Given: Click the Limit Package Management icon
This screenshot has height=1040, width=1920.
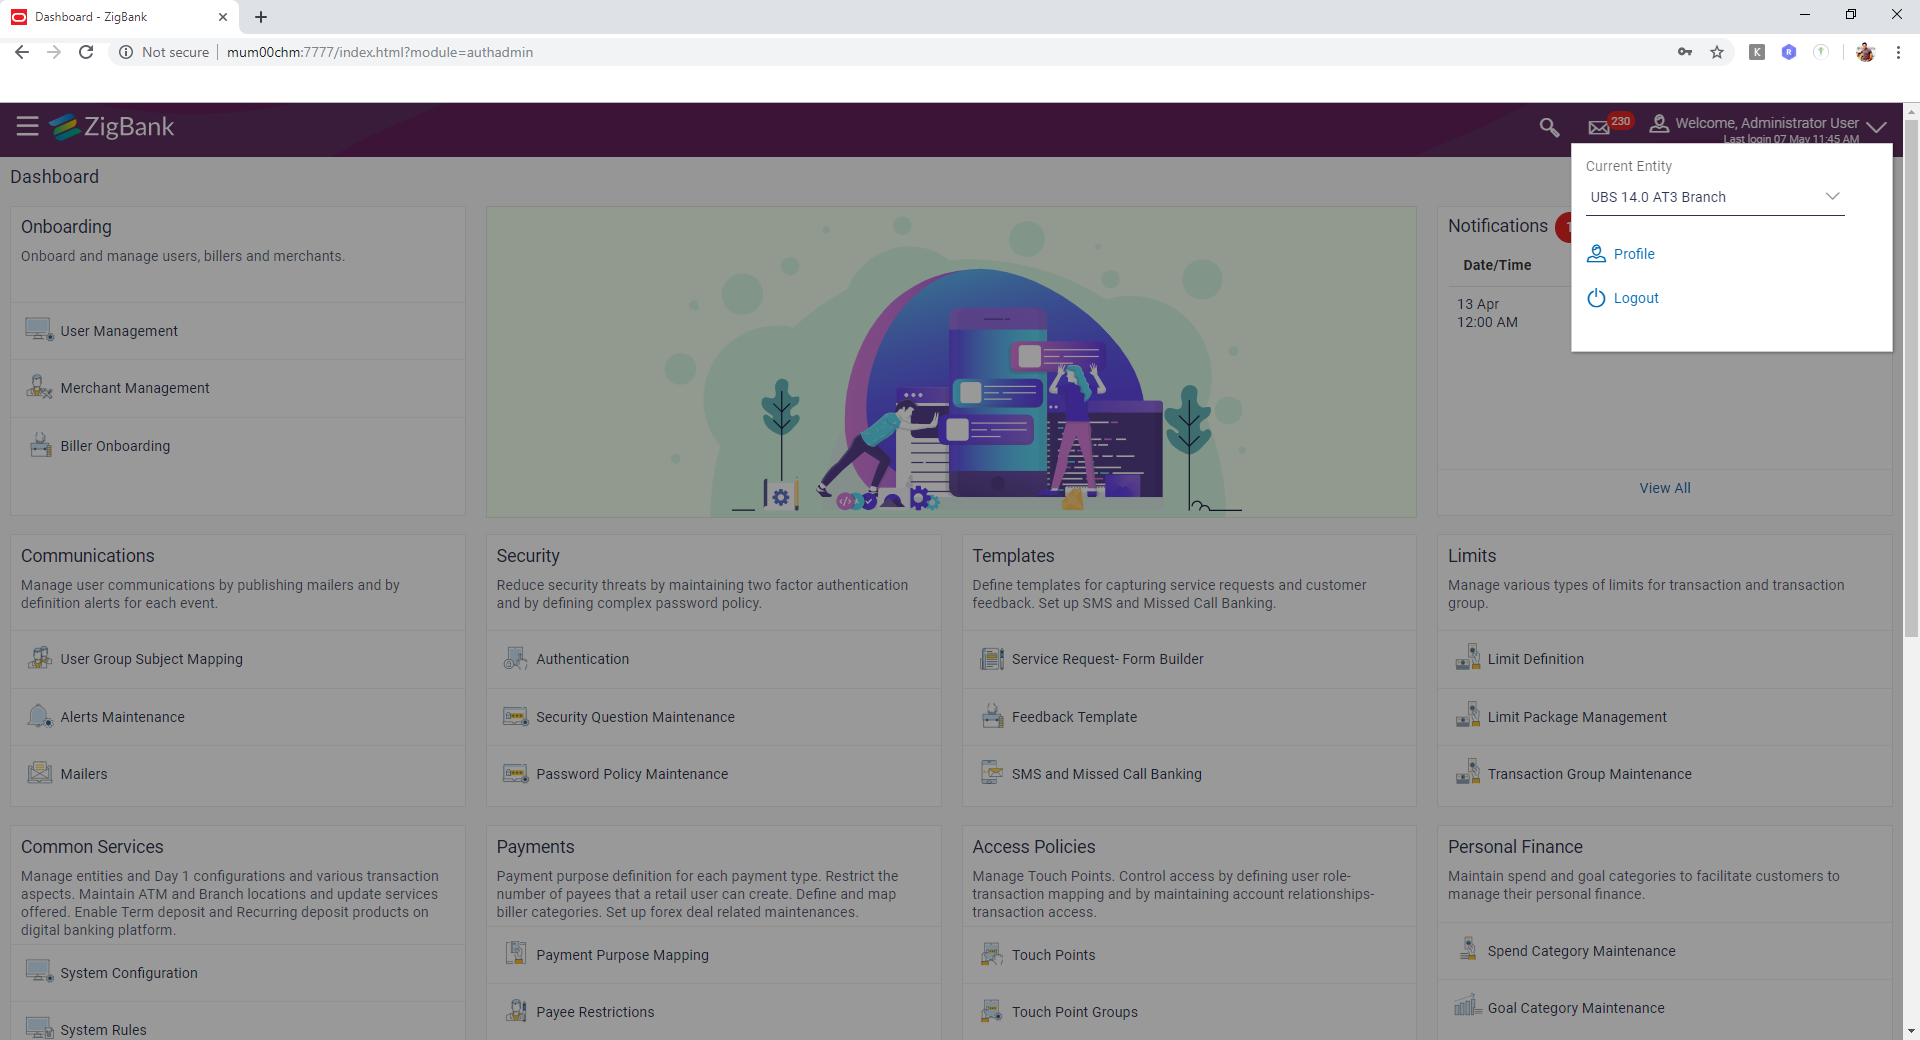Looking at the screenshot, I should pos(1467,715).
